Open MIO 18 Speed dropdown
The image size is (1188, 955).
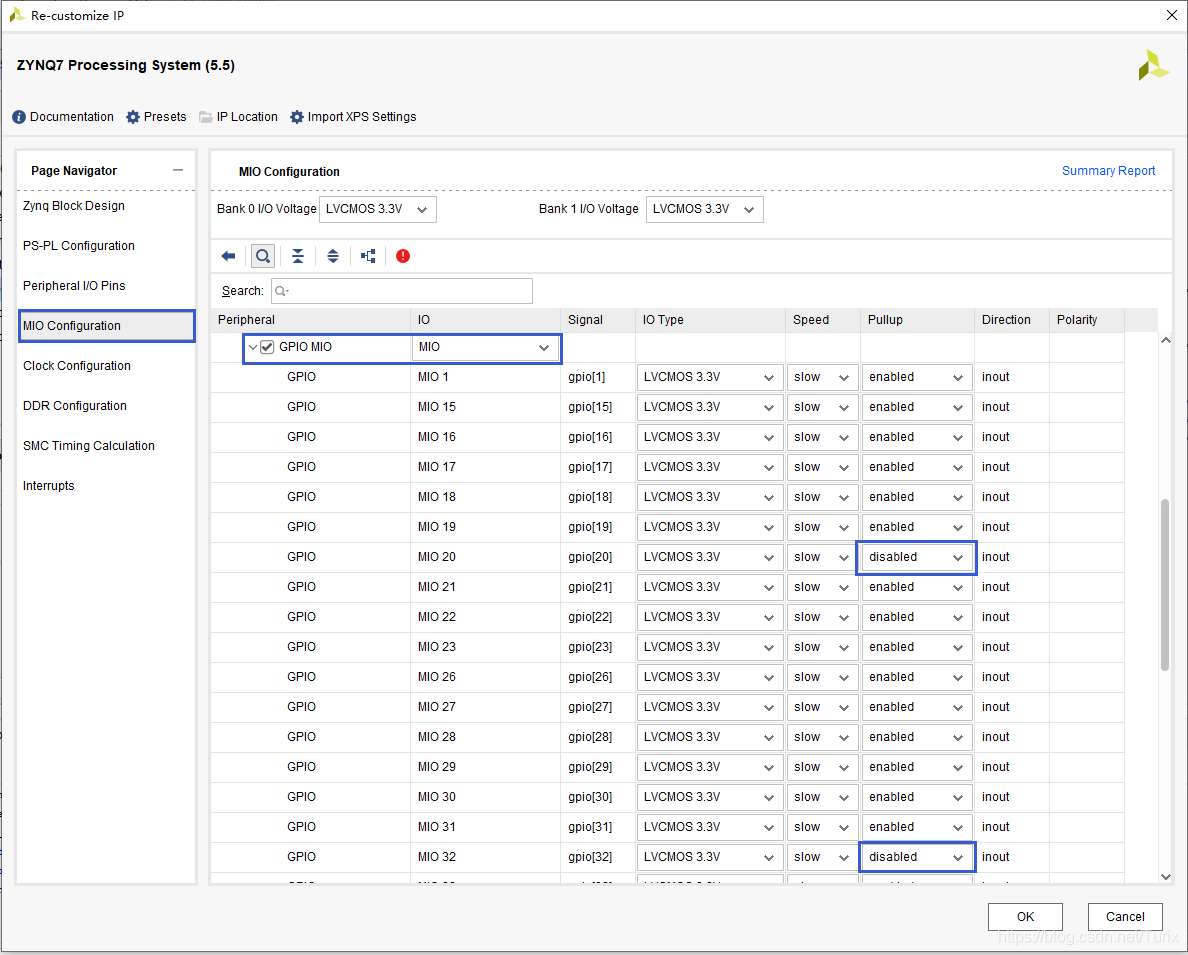click(x=822, y=497)
